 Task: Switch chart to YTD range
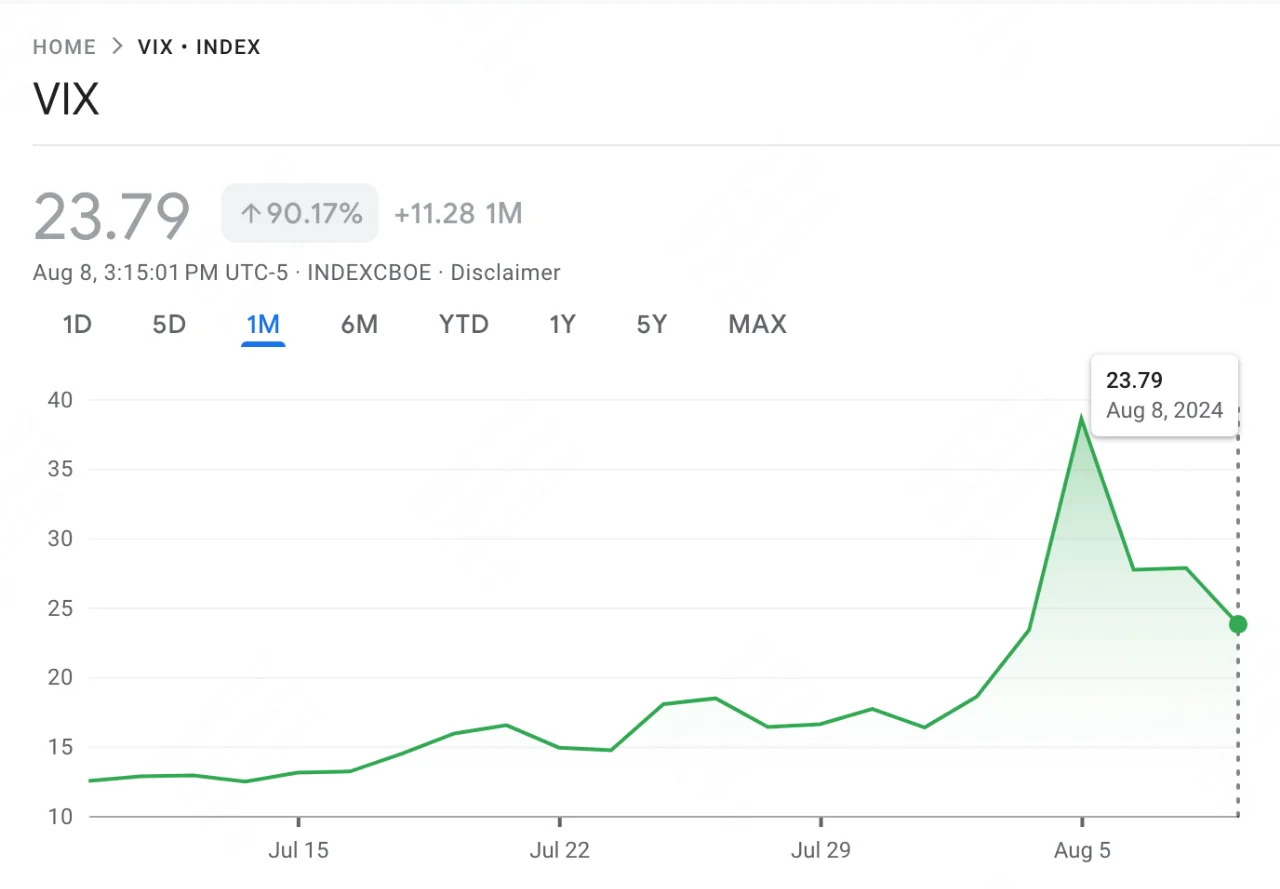click(464, 324)
